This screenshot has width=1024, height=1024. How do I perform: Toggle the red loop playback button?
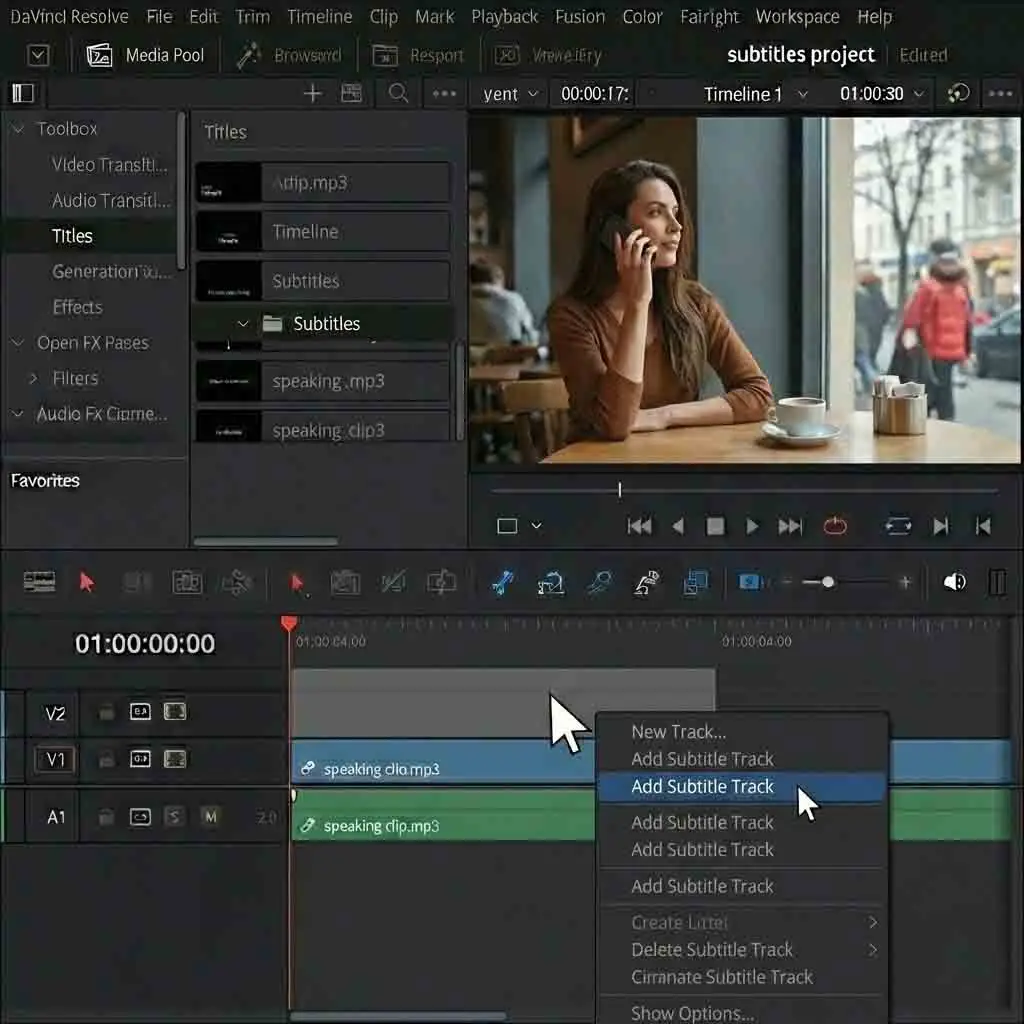pyautogui.click(x=835, y=526)
